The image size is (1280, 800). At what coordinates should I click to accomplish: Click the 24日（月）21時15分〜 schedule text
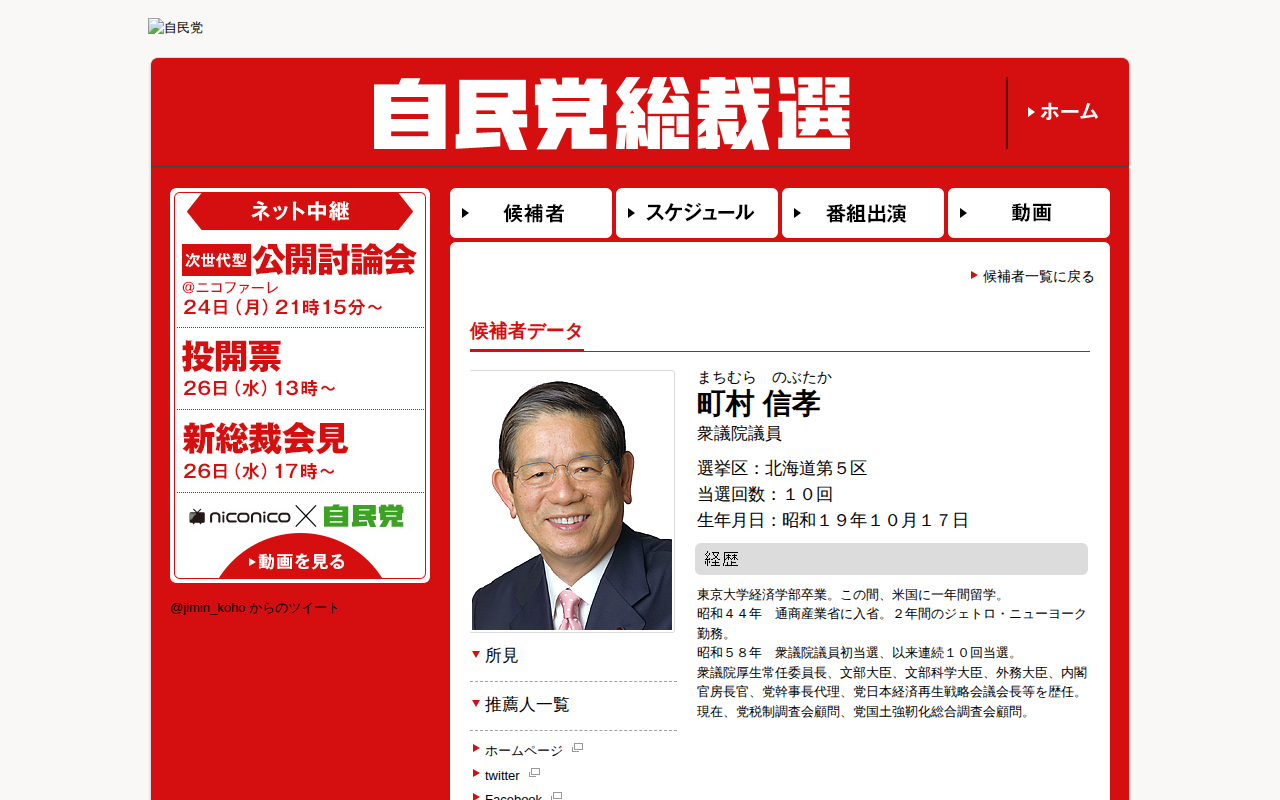point(283,308)
